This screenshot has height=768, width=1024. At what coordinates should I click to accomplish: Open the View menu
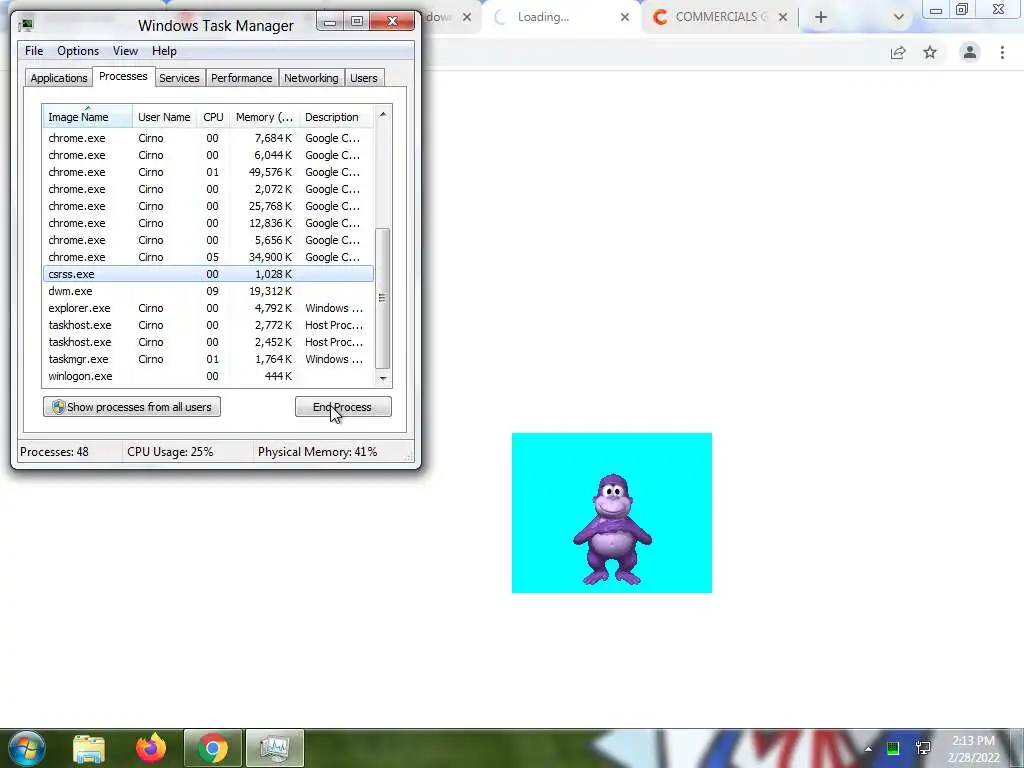click(x=125, y=51)
